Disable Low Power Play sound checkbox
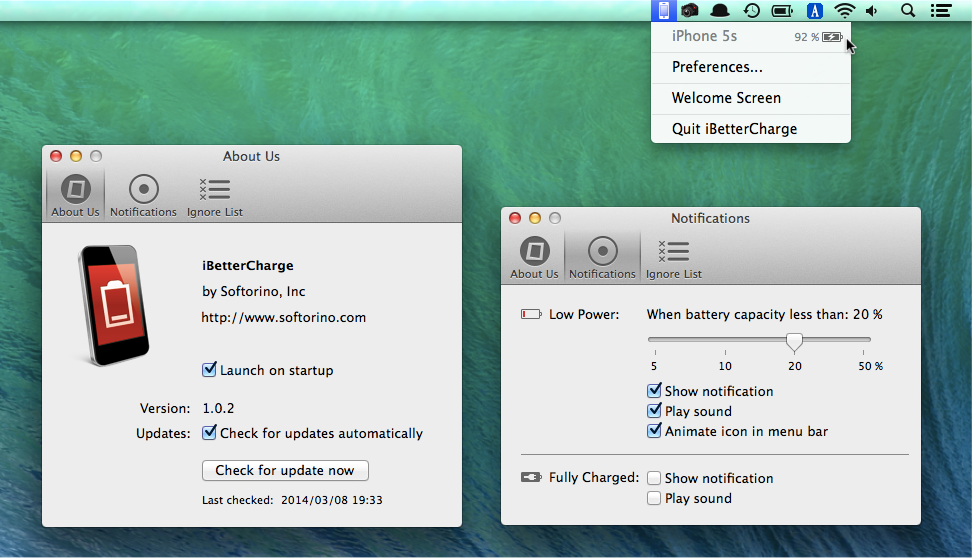972x558 pixels. click(x=654, y=411)
